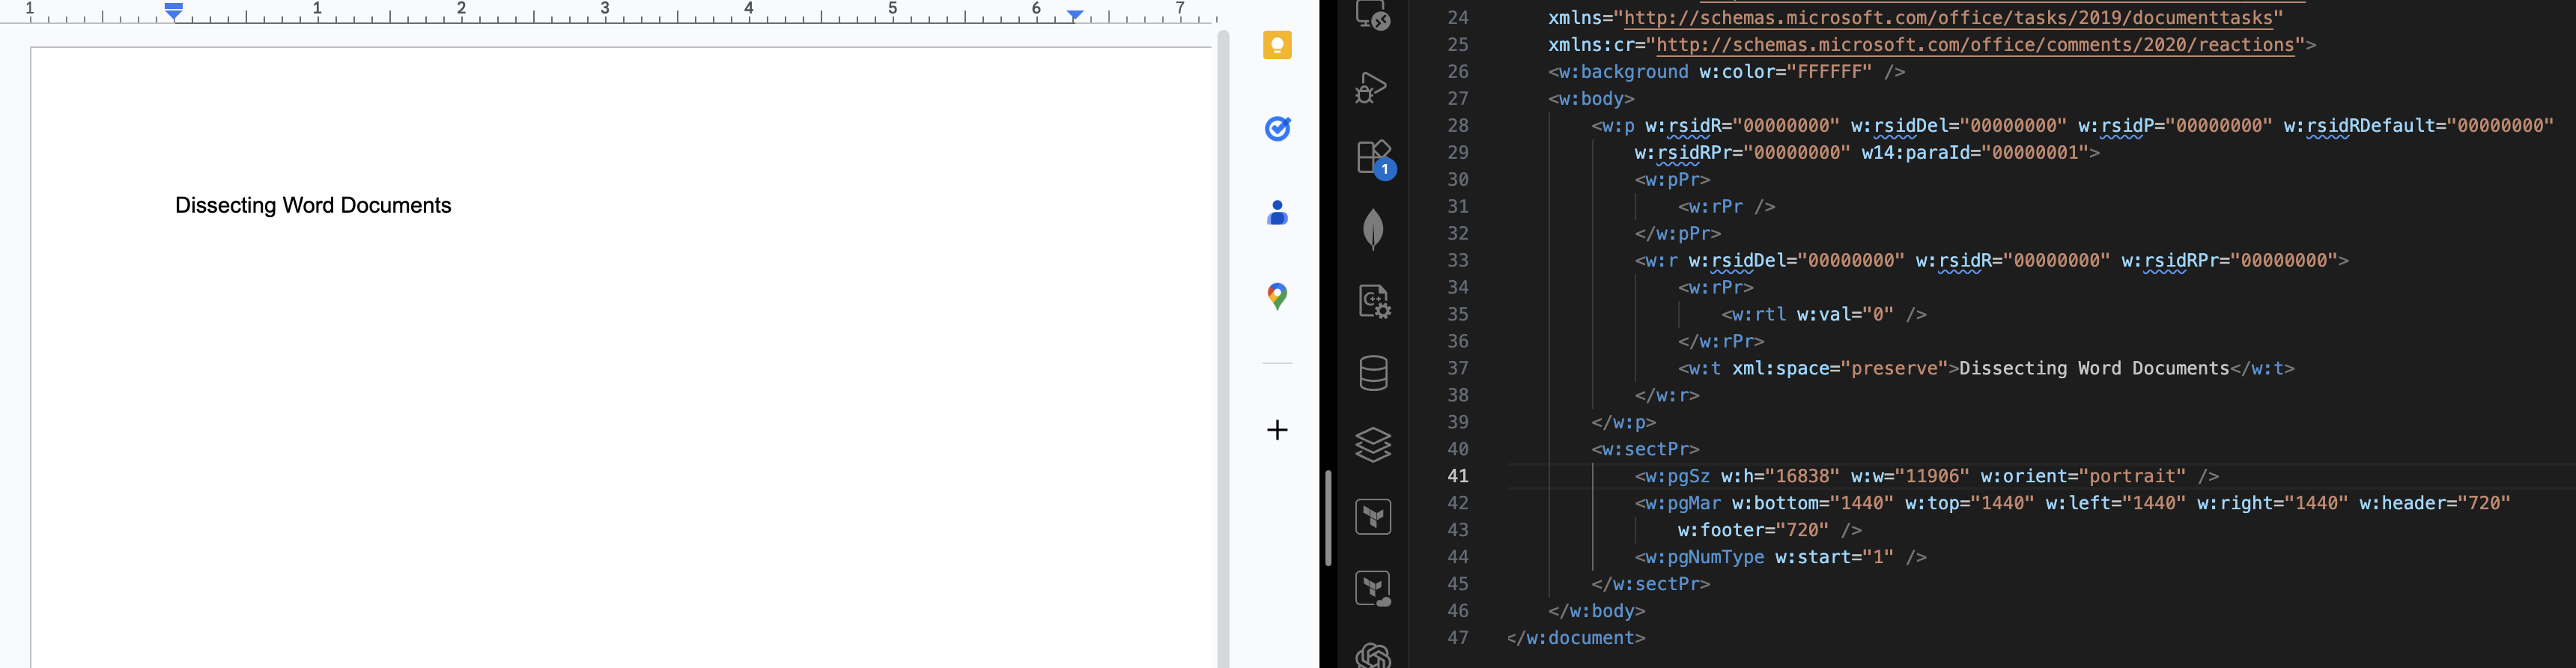Select the left indent marker on Docs ruler

tap(174, 12)
